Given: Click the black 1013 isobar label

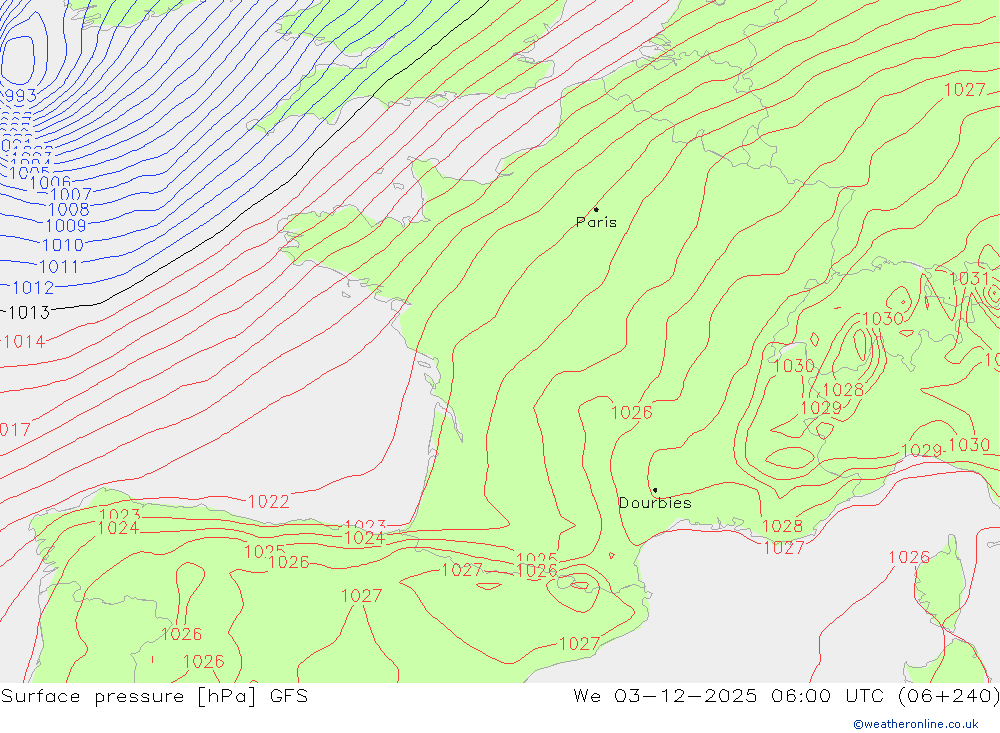Looking at the screenshot, I should [28, 313].
